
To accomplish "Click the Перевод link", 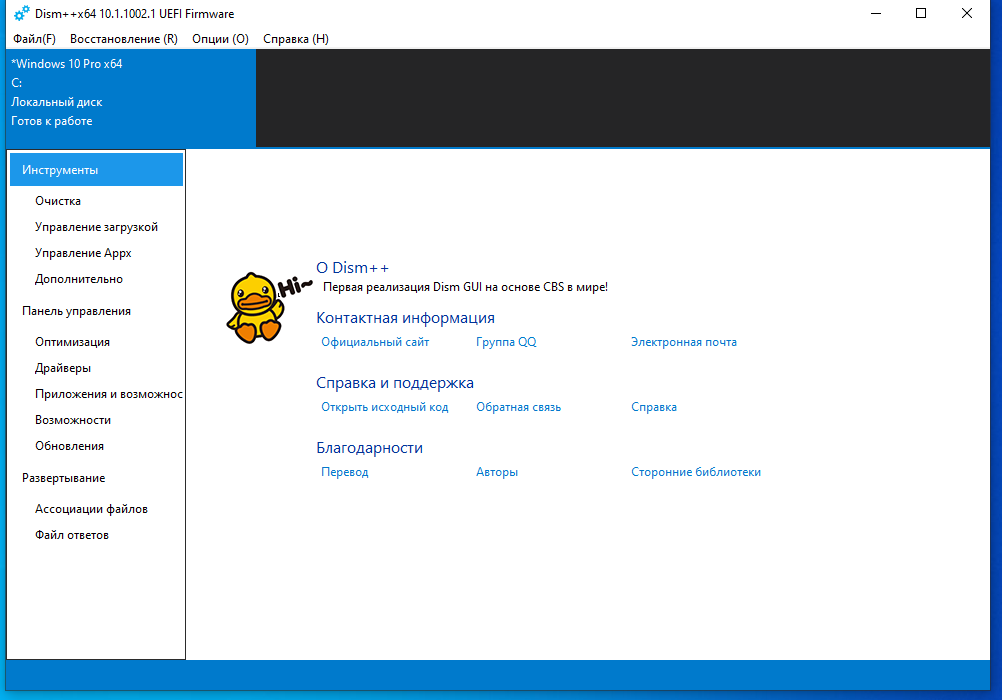I will click(345, 472).
